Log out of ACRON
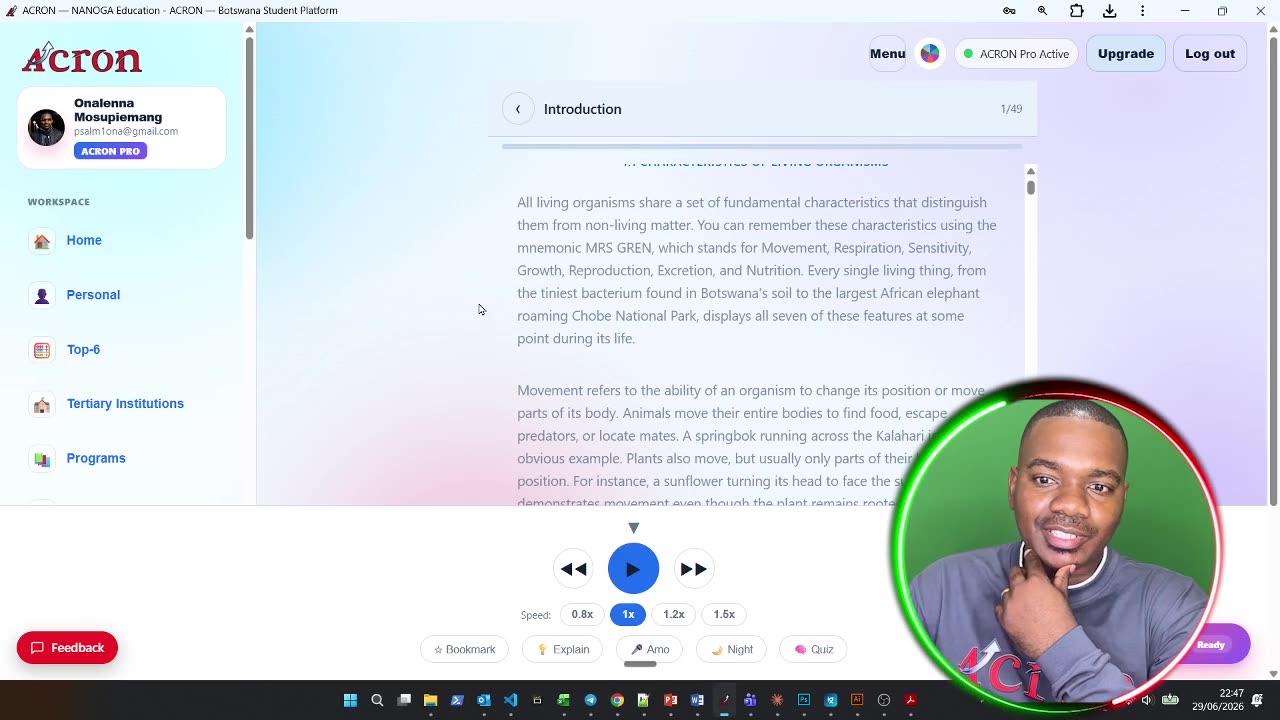This screenshot has height=720, width=1280. 1210,54
